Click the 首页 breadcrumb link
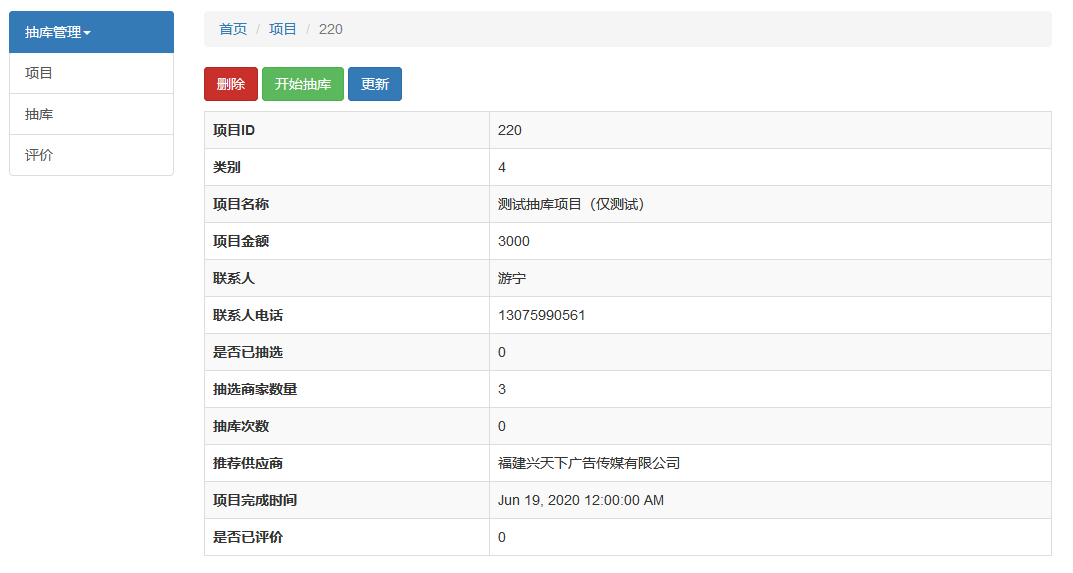The width and height of the screenshot is (1073, 573). [233, 29]
